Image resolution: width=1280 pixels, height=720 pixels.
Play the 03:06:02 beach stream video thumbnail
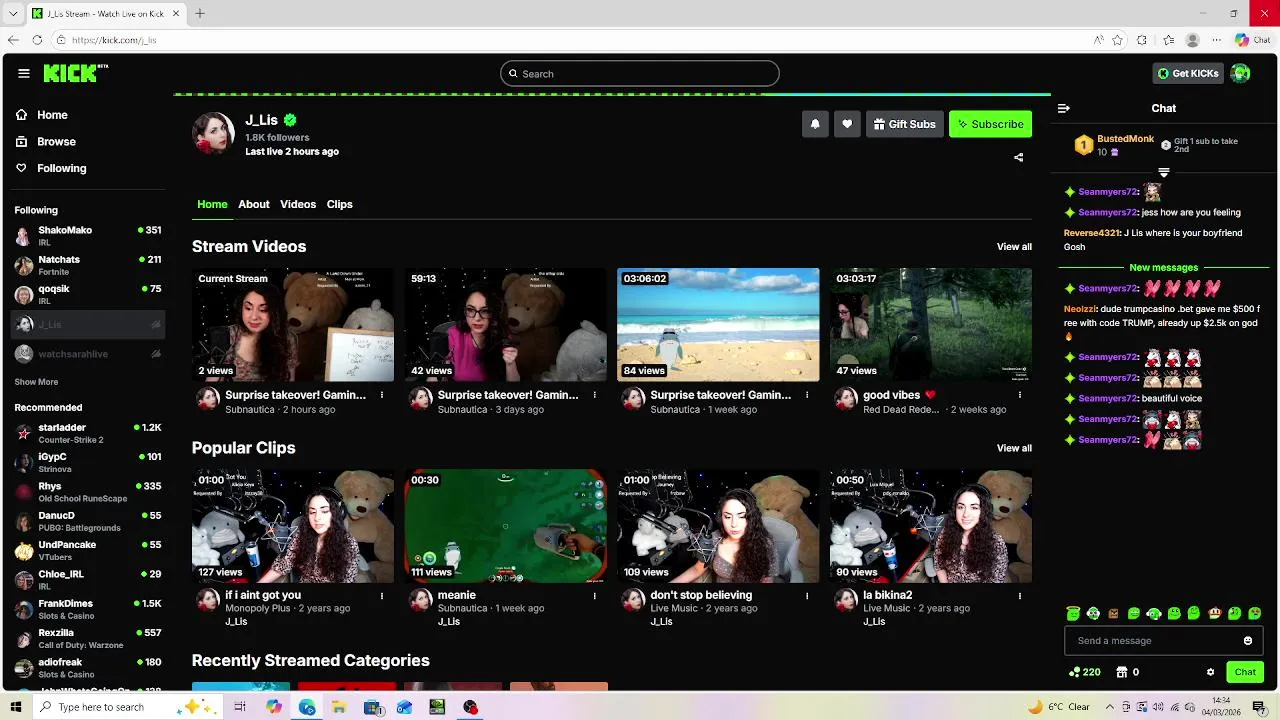(x=718, y=325)
